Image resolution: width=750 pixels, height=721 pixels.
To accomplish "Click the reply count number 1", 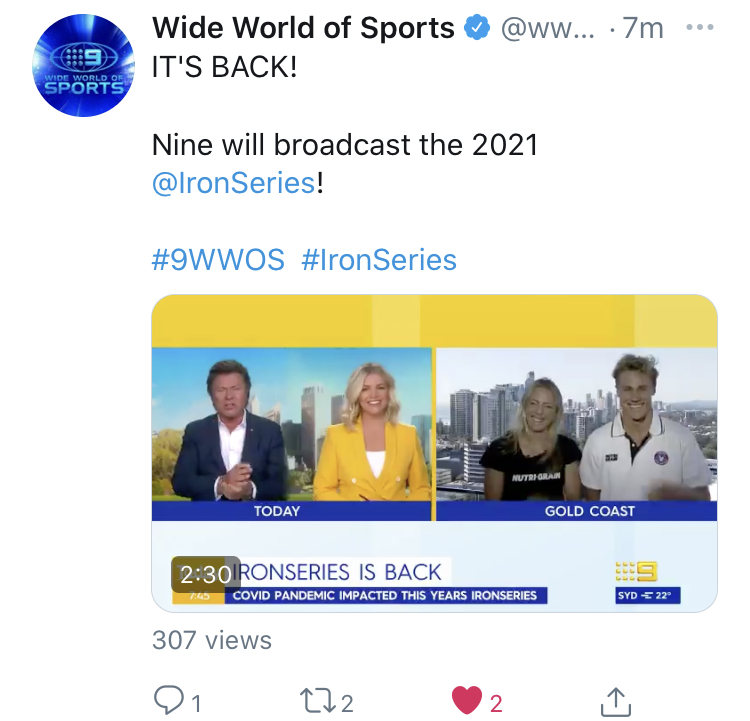I will click(x=196, y=704).
